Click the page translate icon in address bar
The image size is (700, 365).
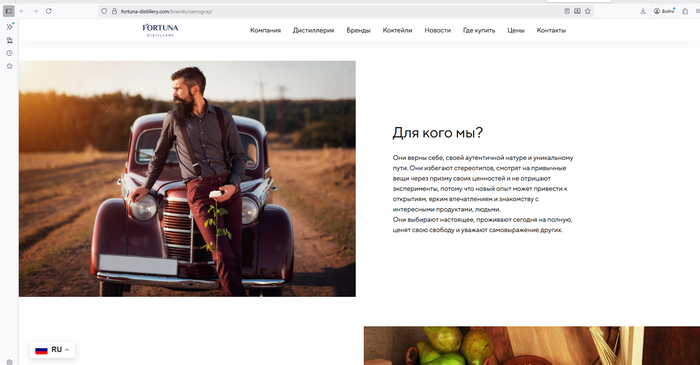click(577, 11)
